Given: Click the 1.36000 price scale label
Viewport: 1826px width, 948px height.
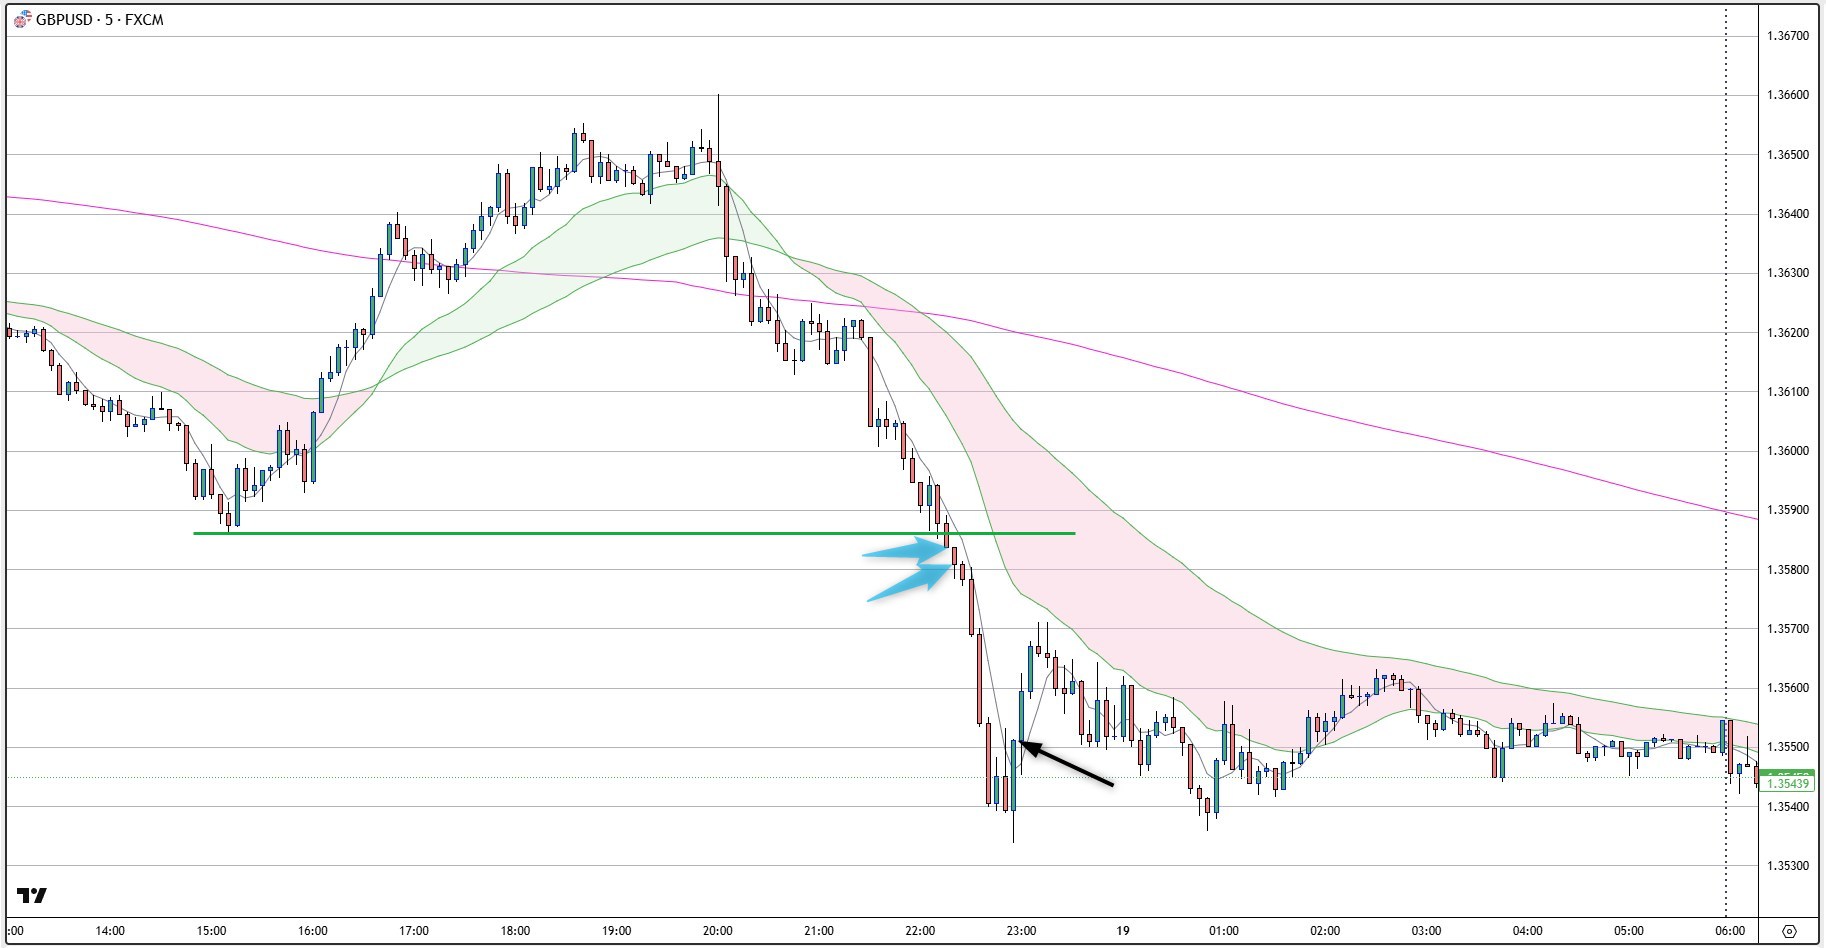Looking at the screenshot, I should click(1787, 451).
